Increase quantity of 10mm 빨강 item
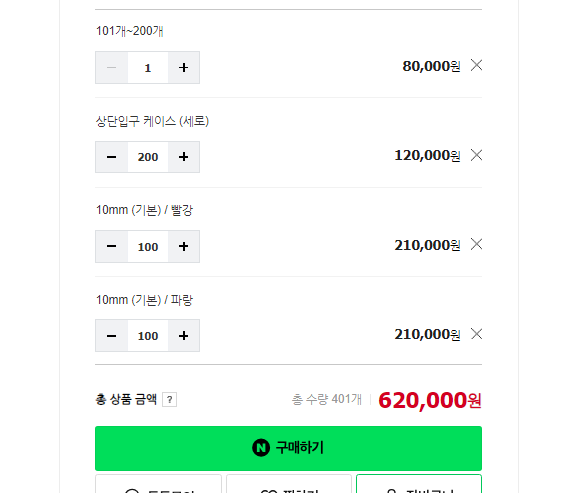The image size is (588, 493). [x=183, y=246]
